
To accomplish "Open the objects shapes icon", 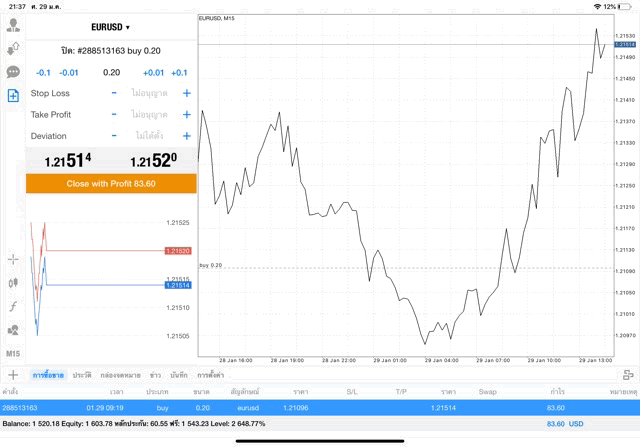I will point(13,330).
